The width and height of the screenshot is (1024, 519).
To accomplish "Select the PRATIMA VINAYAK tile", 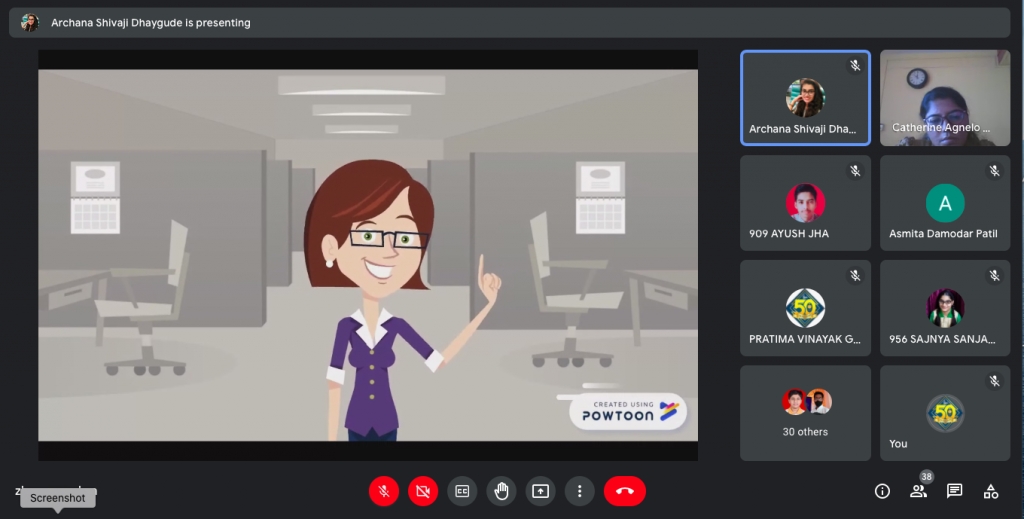I will click(x=805, y=308).
